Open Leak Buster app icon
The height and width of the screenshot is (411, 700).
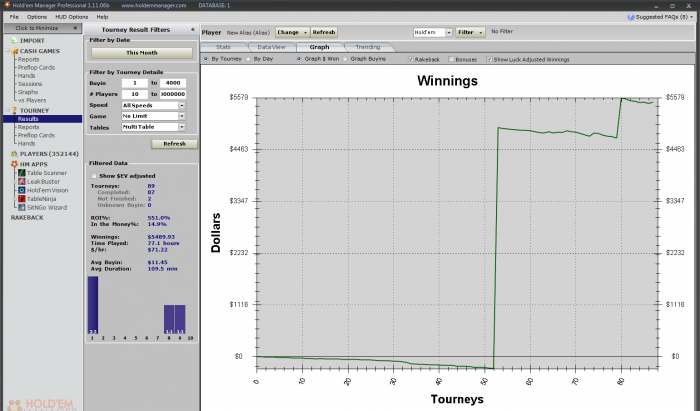pyautogui.click(x=21, y=182)
